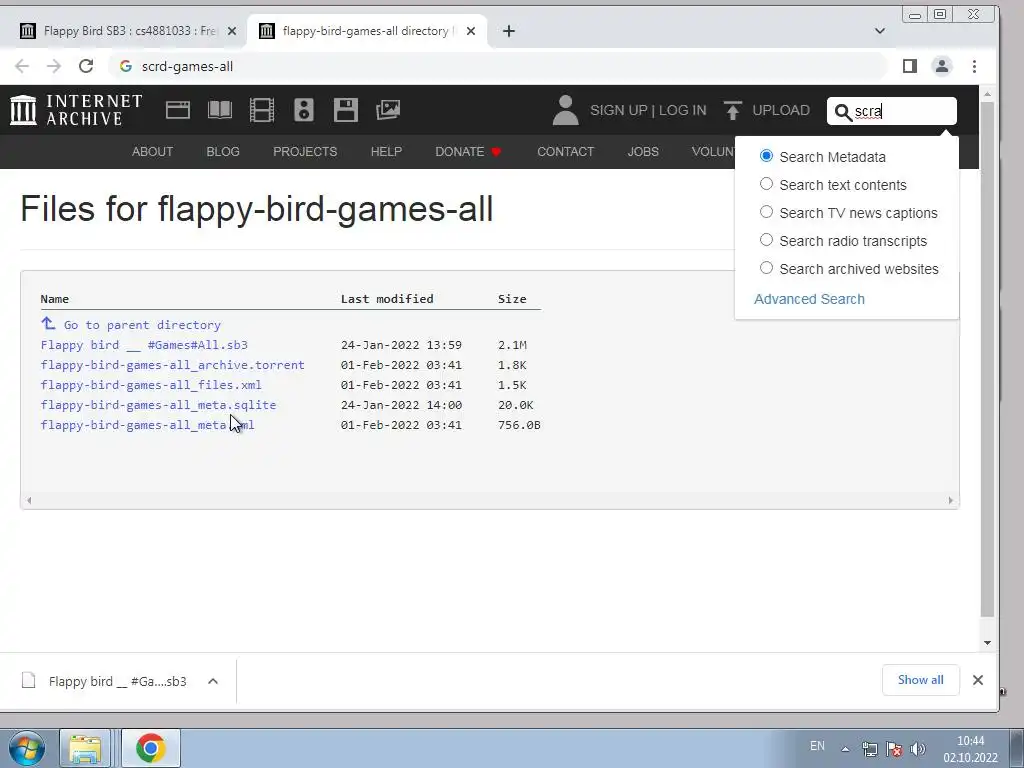Click file listing right scroll arrow
The image size is (1024, 768).
tap(950, 500)
